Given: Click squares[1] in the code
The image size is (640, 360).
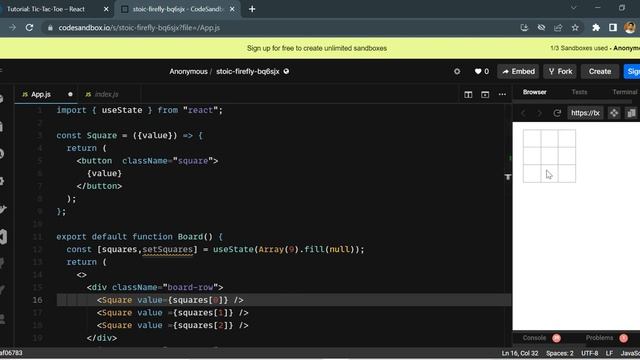Looking at the screenshot, I should point(203,313).
